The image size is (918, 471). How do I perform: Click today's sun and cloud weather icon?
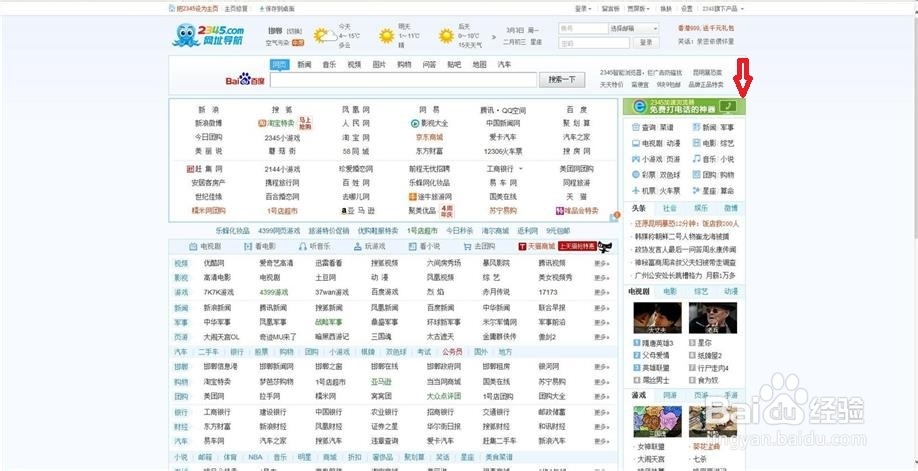point(324,36)
